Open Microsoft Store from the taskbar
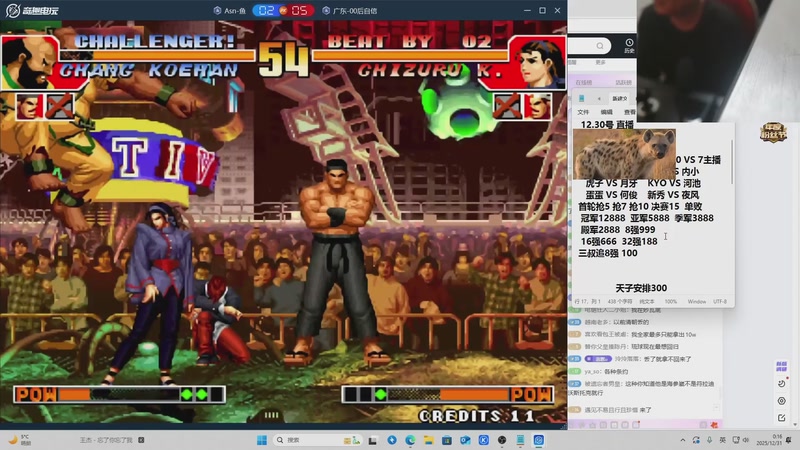This screenshot has height=450, width=800. point(447,440)
